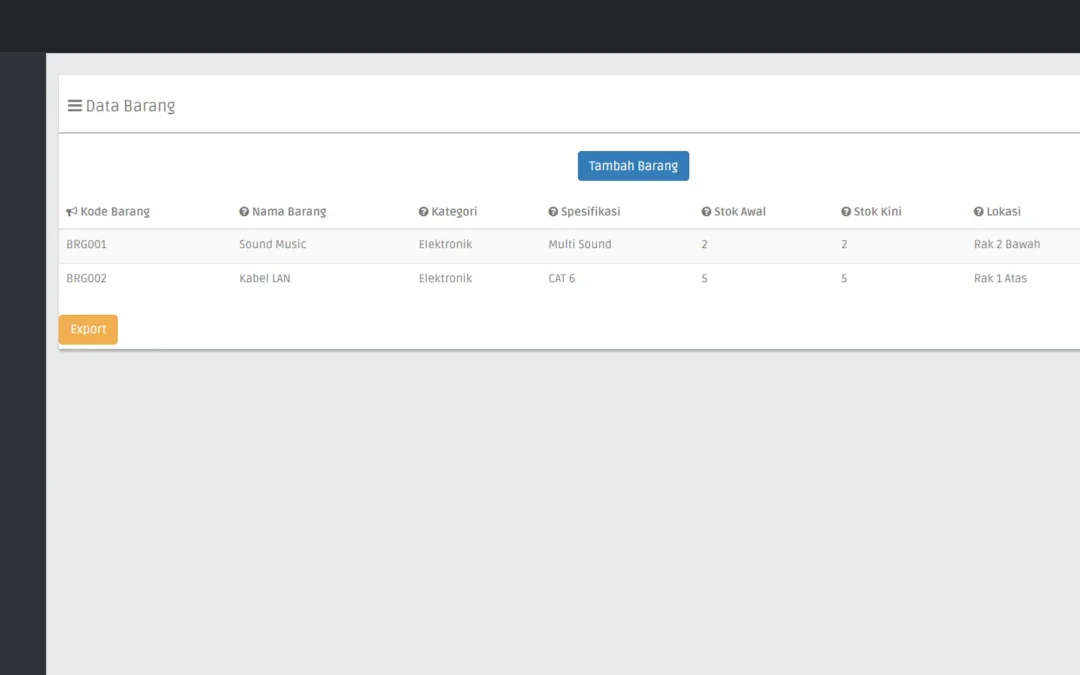
Task: Click the hamburger icon beside Data Barang
Action: click(x=74, y=106)
